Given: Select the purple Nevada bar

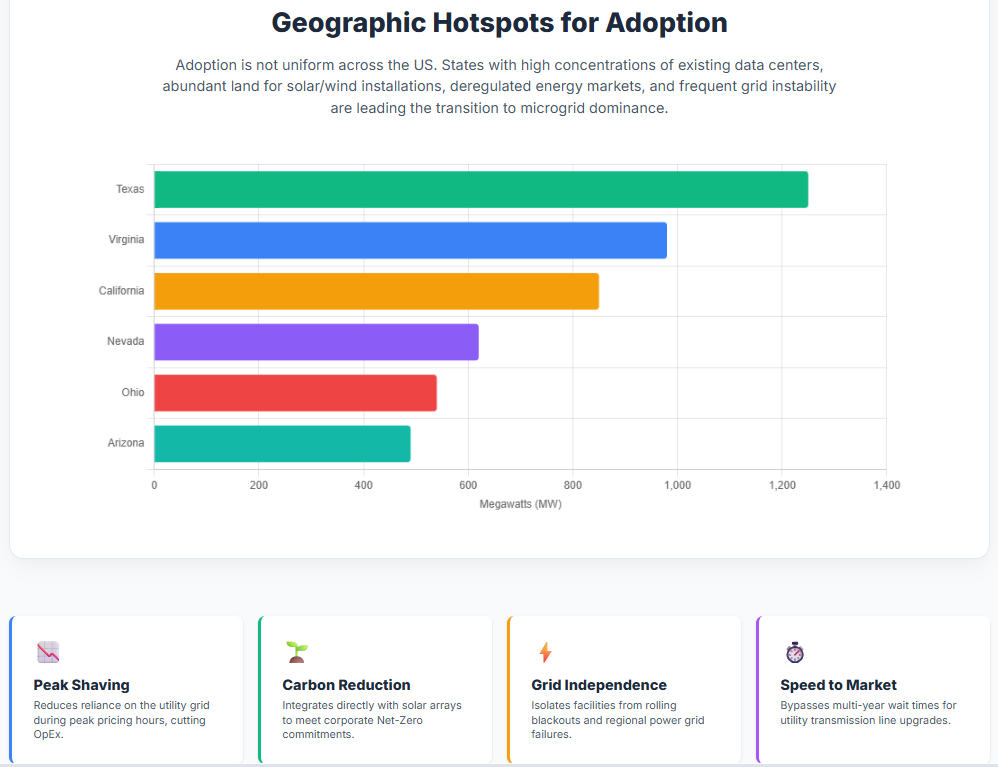Looking at the screenshot, I should tap(316, 342).
